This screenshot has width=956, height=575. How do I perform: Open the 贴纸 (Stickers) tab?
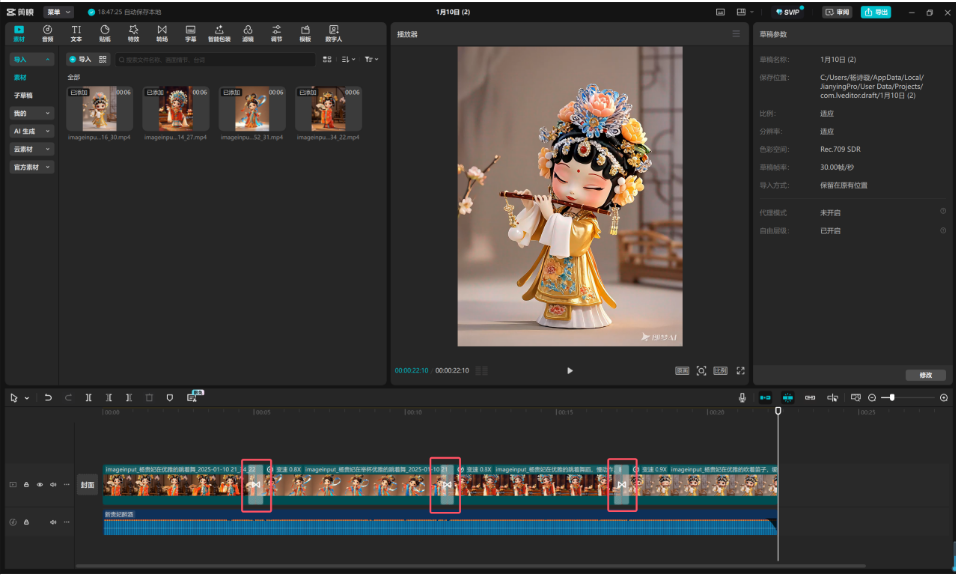point(105,33)
